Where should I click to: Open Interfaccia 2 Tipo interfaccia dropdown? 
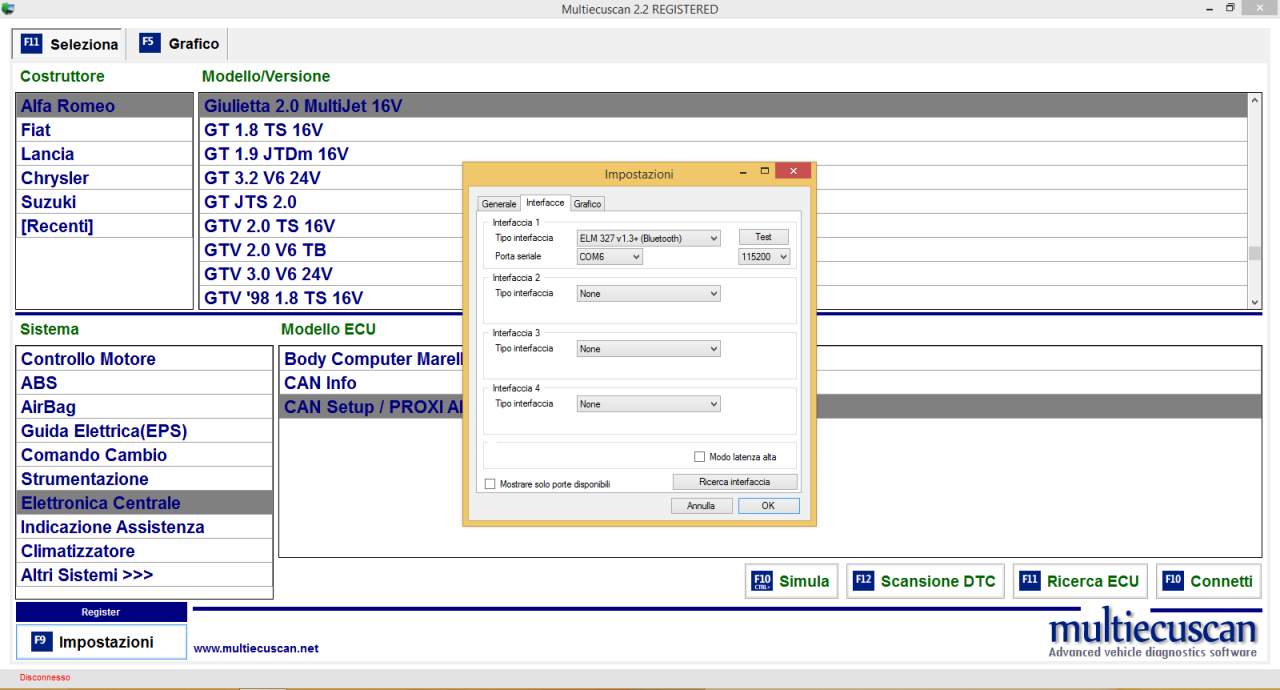pos(649,294)
